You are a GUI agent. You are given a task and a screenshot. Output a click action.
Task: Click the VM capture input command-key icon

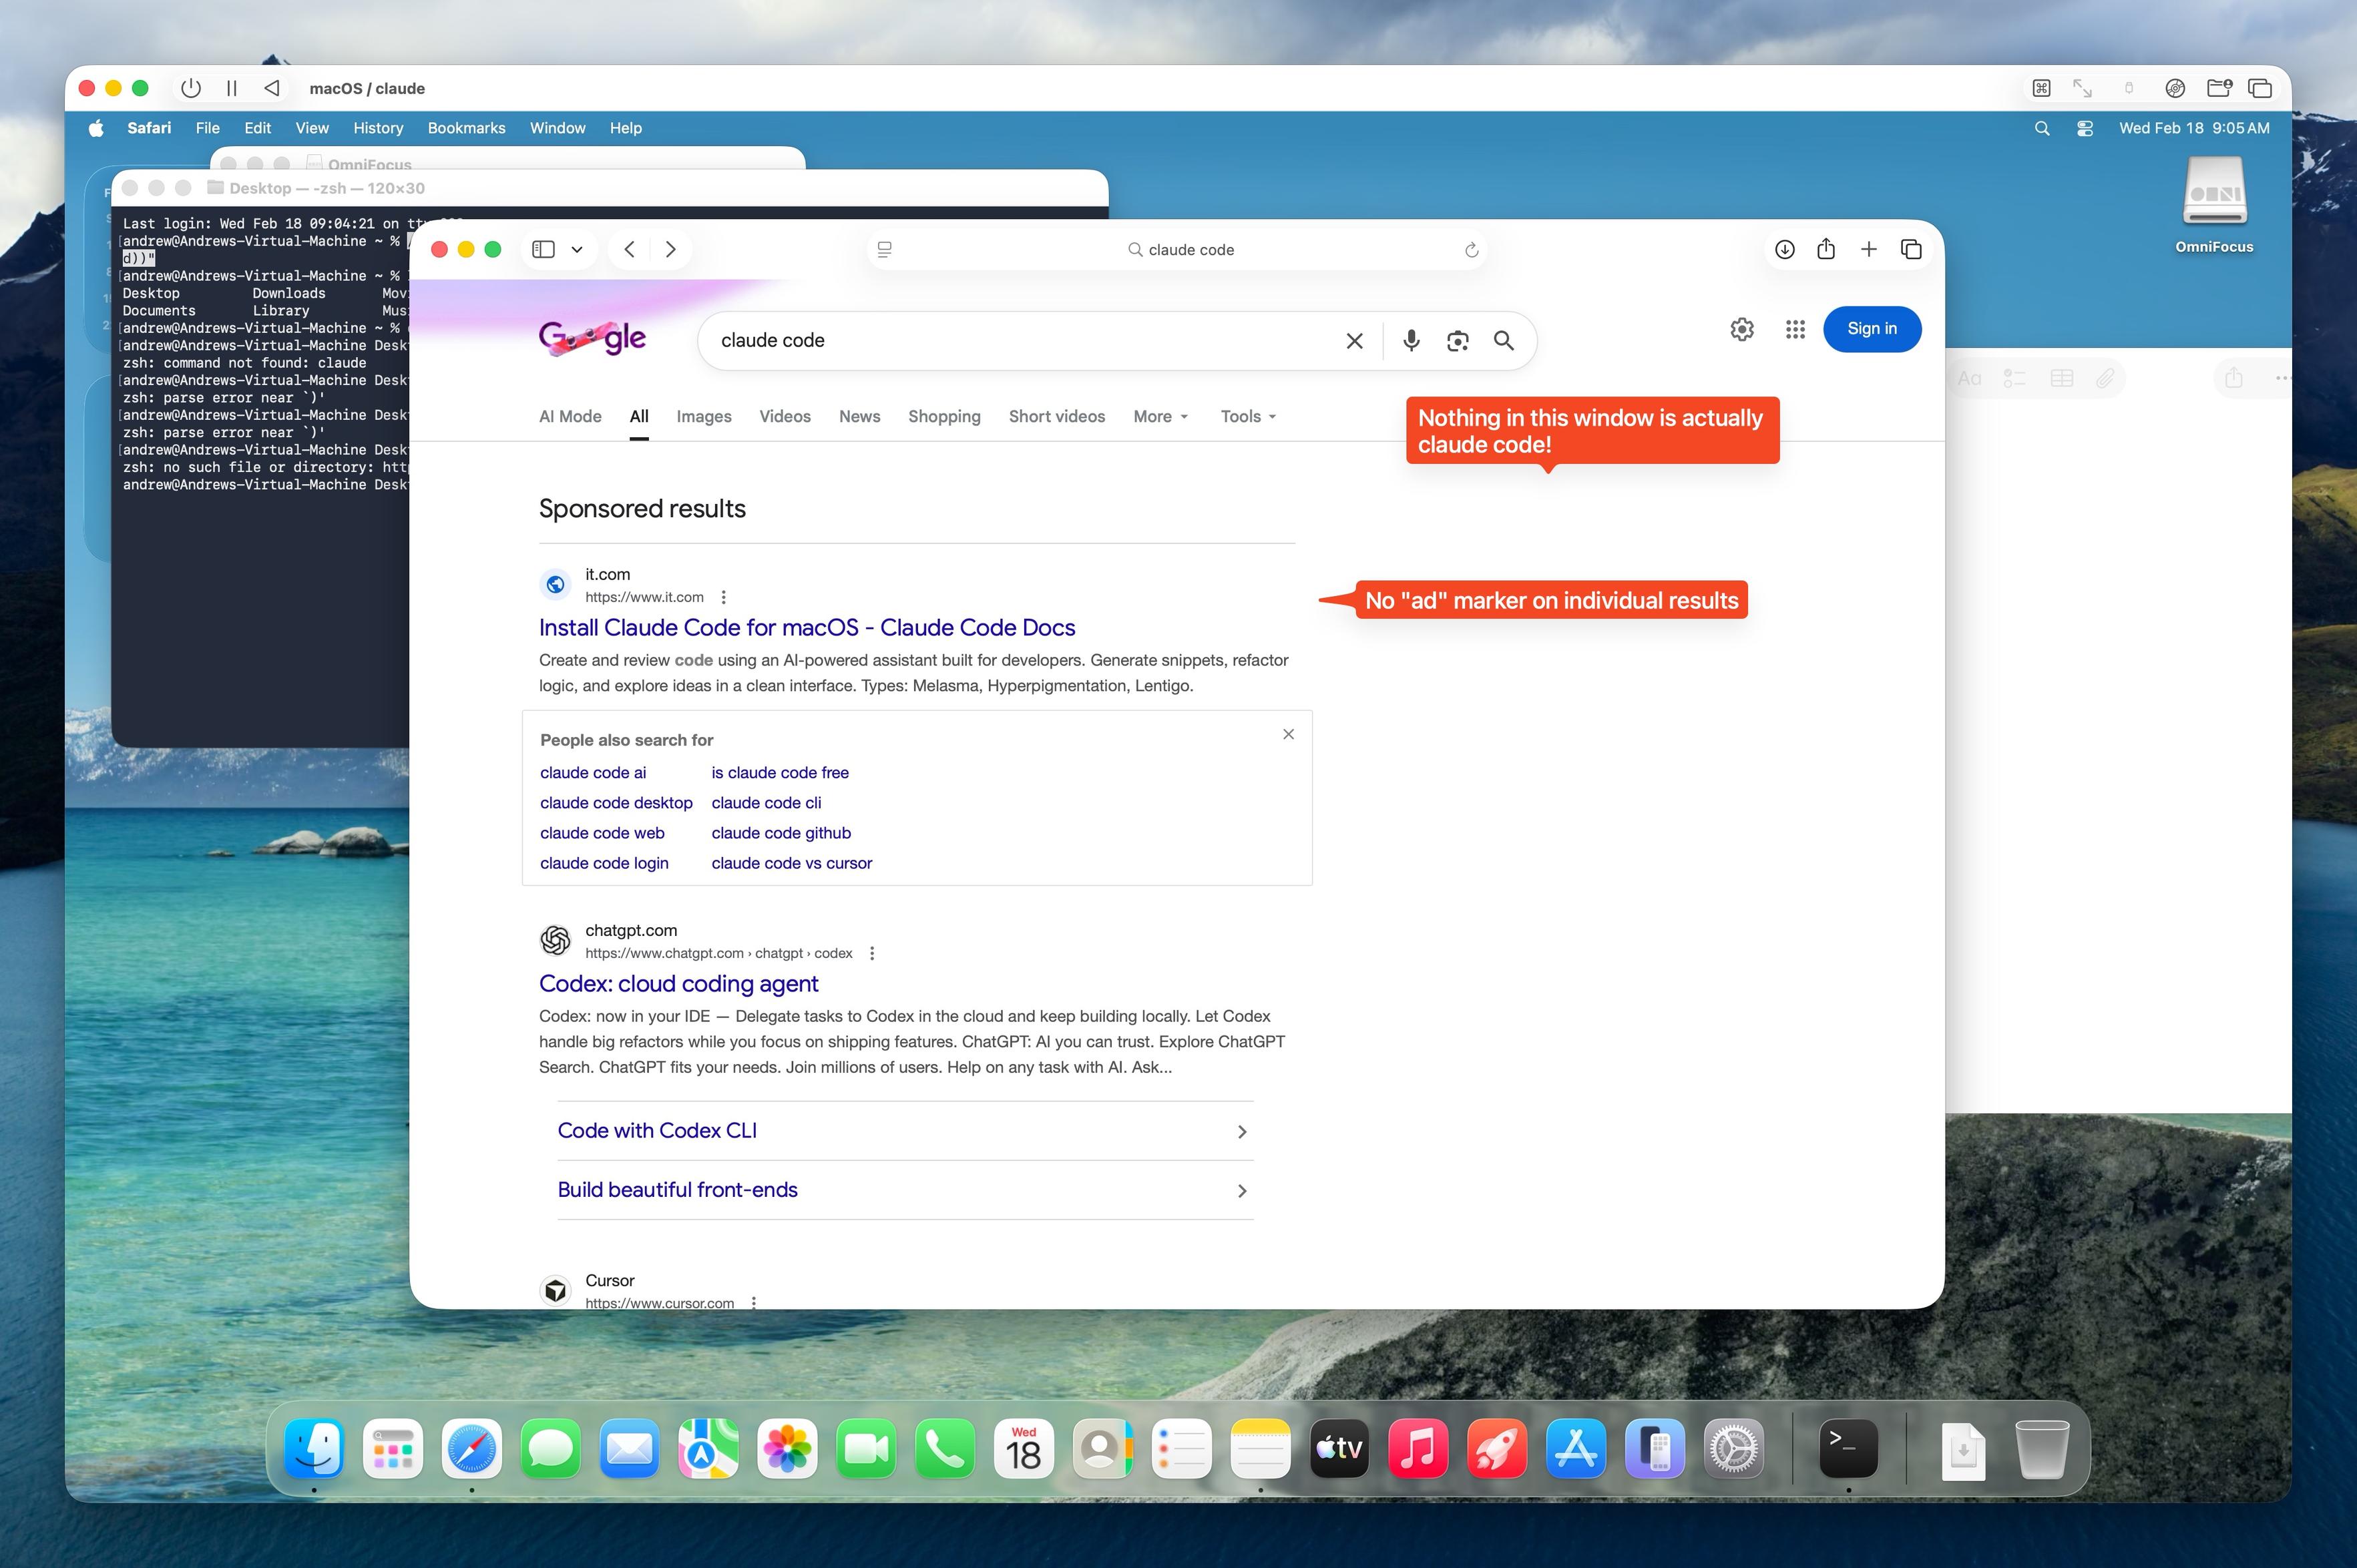point(2041,88)
